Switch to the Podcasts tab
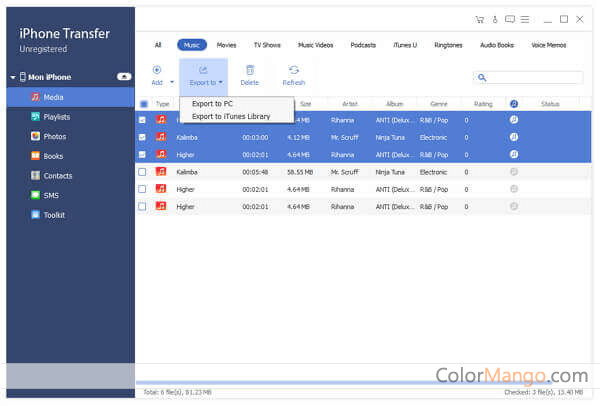The image size is (600, 406). (x=363, y=45)
